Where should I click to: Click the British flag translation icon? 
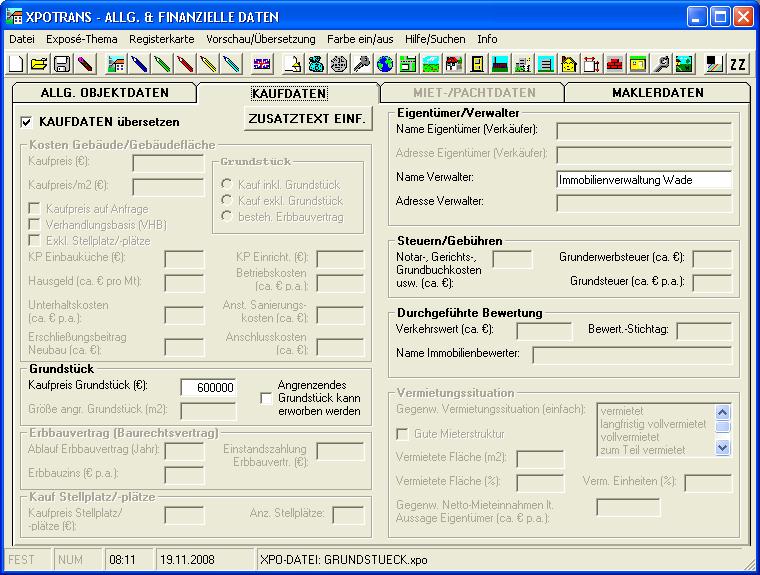262,64
